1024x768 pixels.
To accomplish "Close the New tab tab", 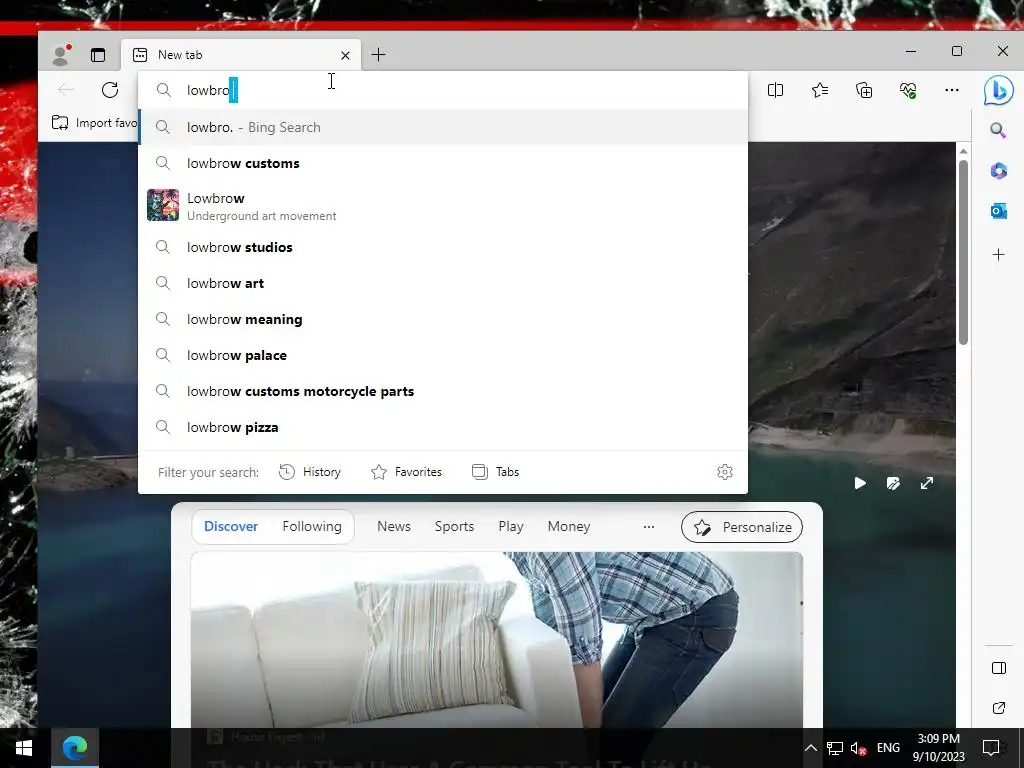I will click(345, 56).
